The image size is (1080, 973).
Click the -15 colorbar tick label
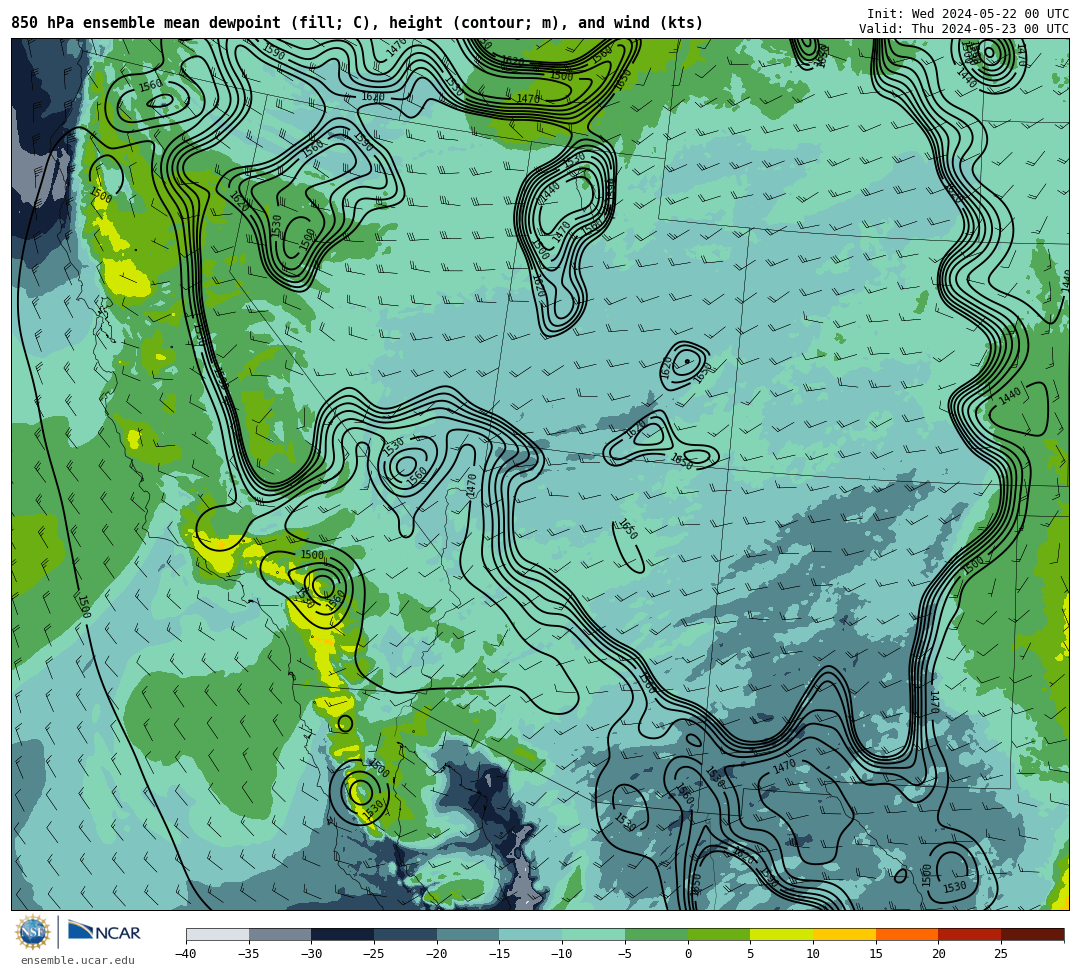coord(499,954)
